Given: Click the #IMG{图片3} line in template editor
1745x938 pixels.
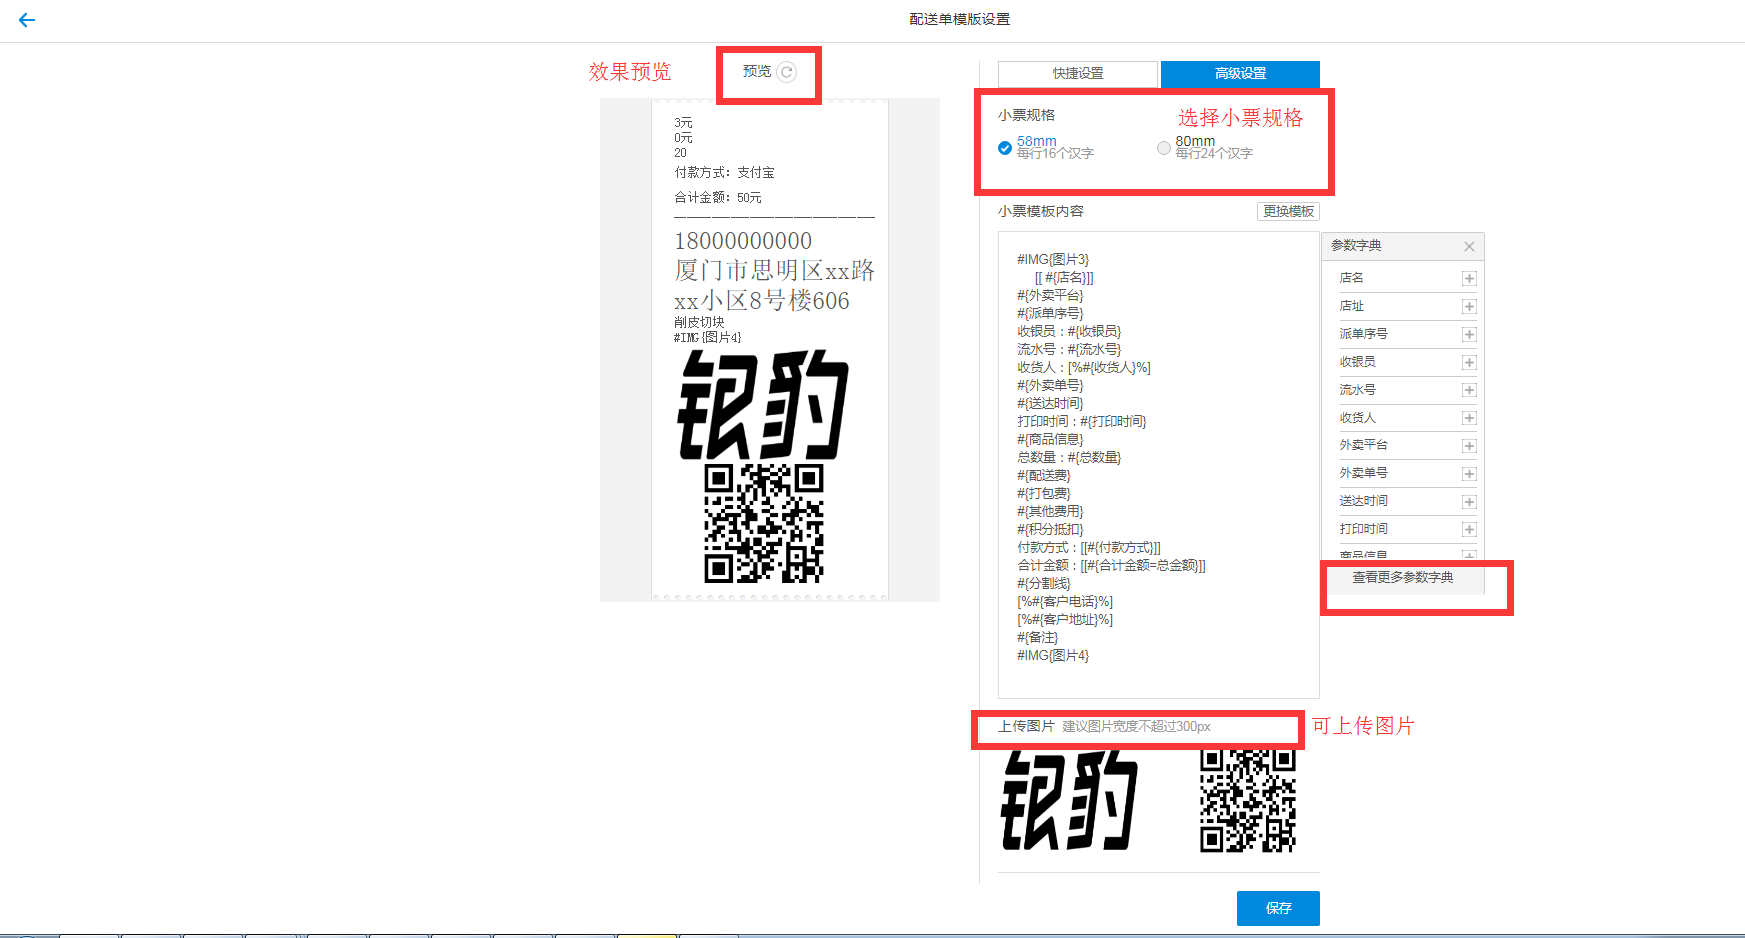Looking at the screenshot, I should (x=1053, y=259).
